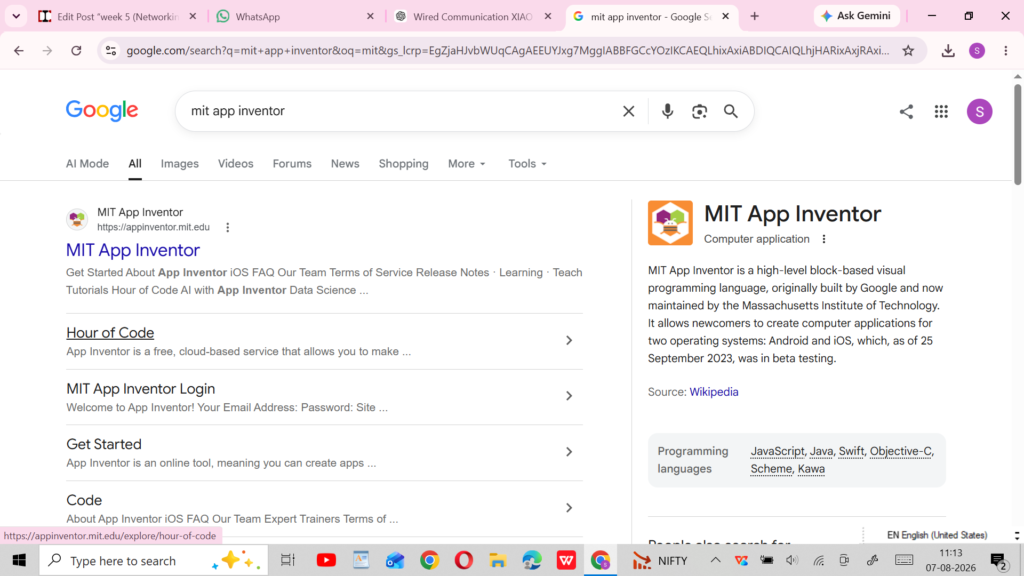Select the Images search tab
1024x576 pixels.
[180, 164]
